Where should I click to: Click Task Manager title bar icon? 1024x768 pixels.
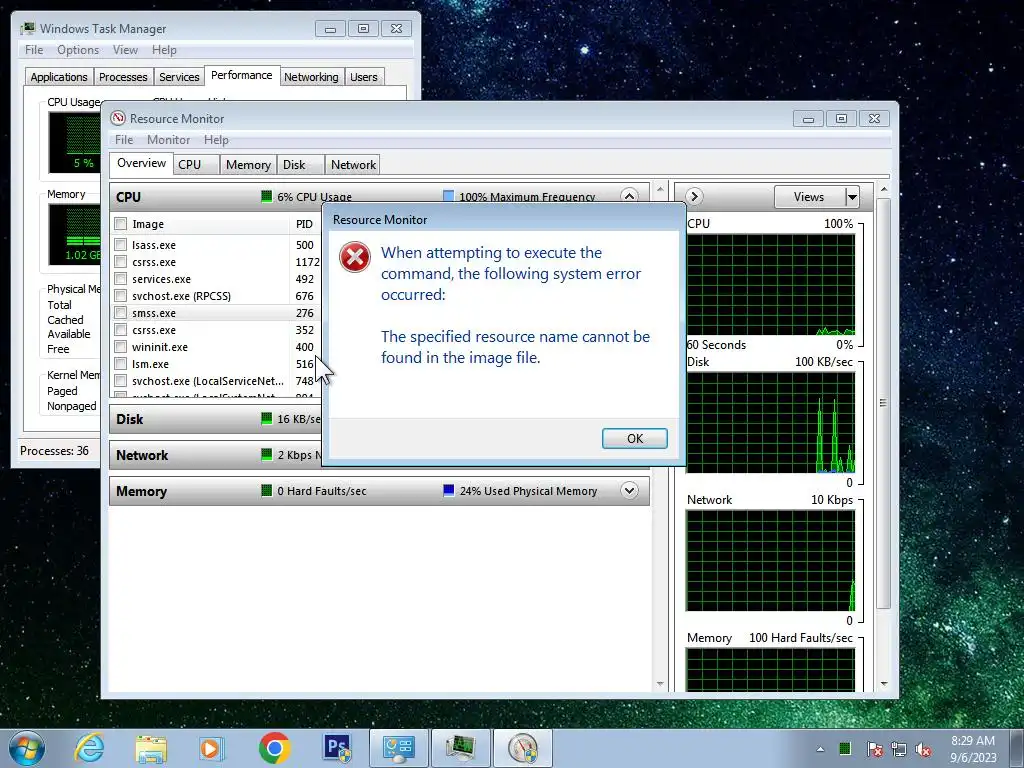28,29
